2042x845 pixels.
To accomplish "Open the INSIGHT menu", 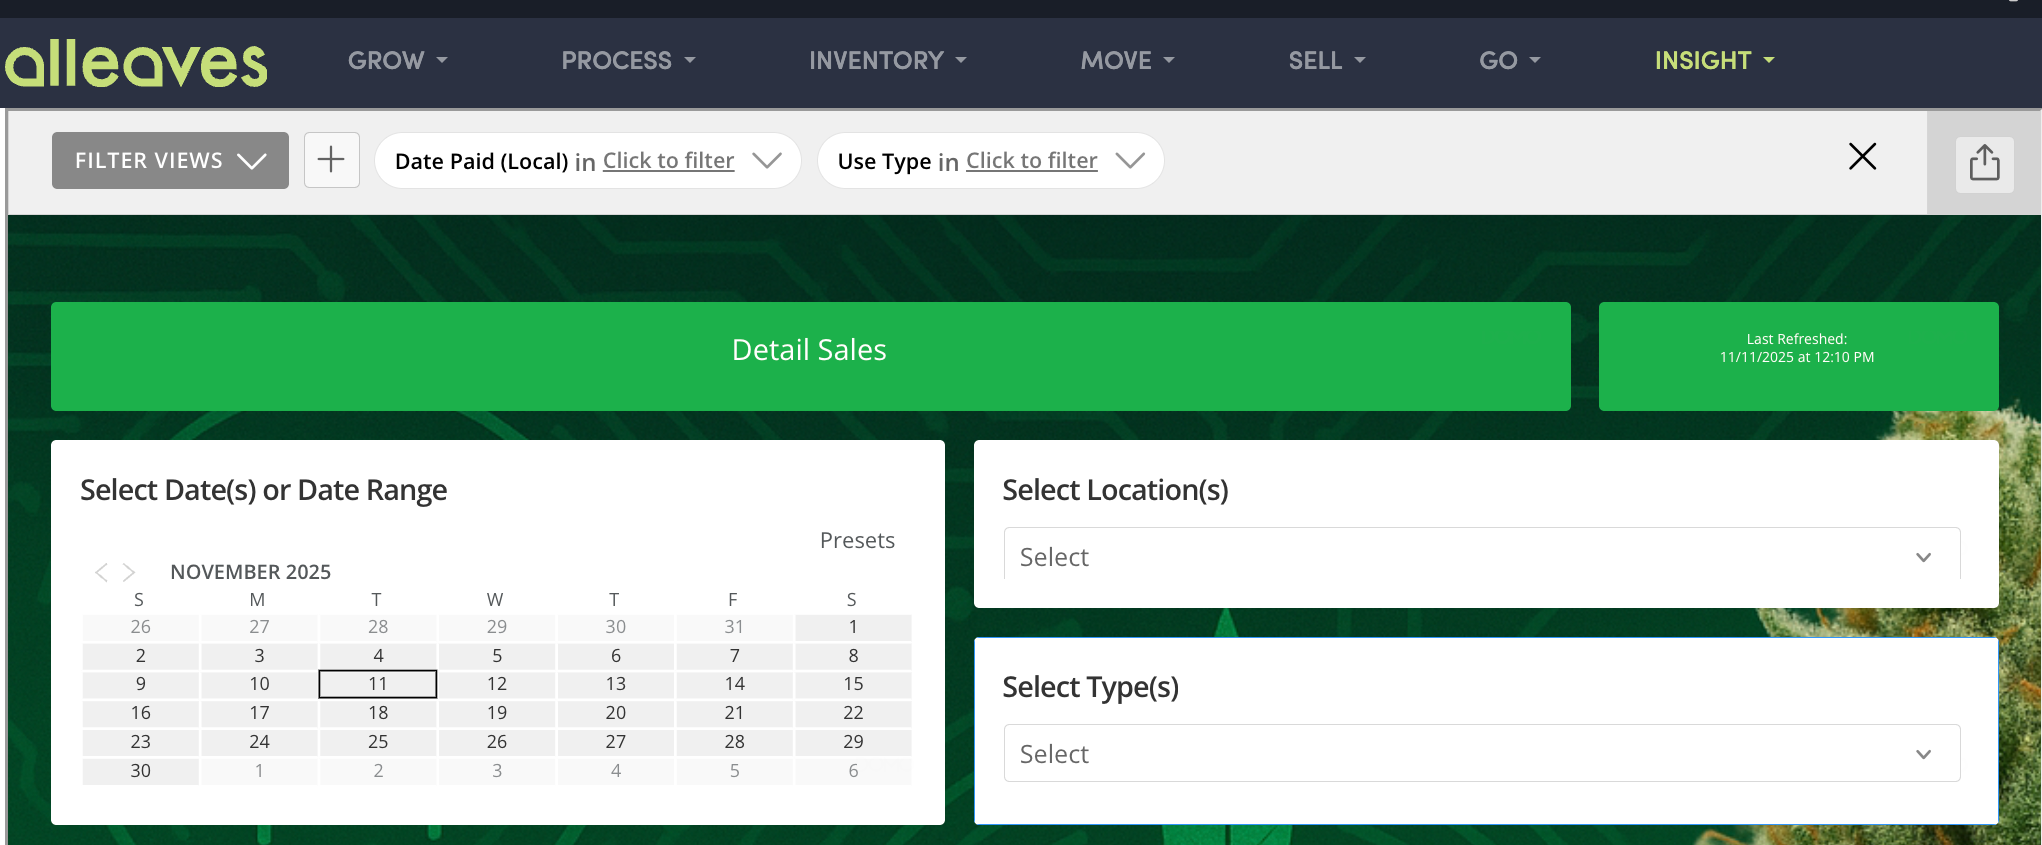I will pos(1714,61).
